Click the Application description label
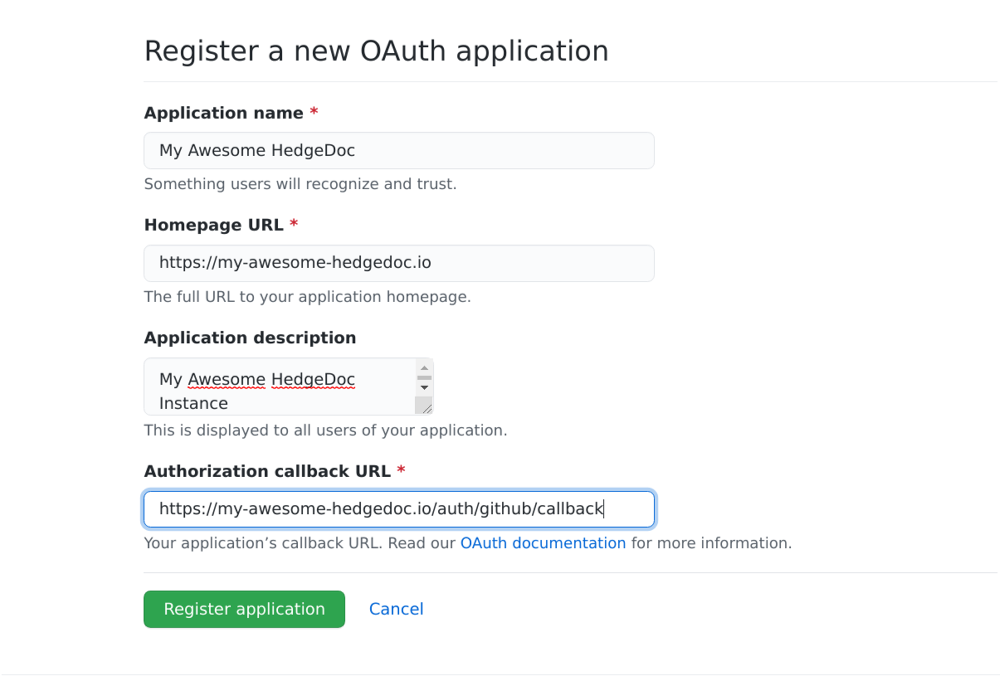This screenshot has width=1000, height=676. pos(250,337)
